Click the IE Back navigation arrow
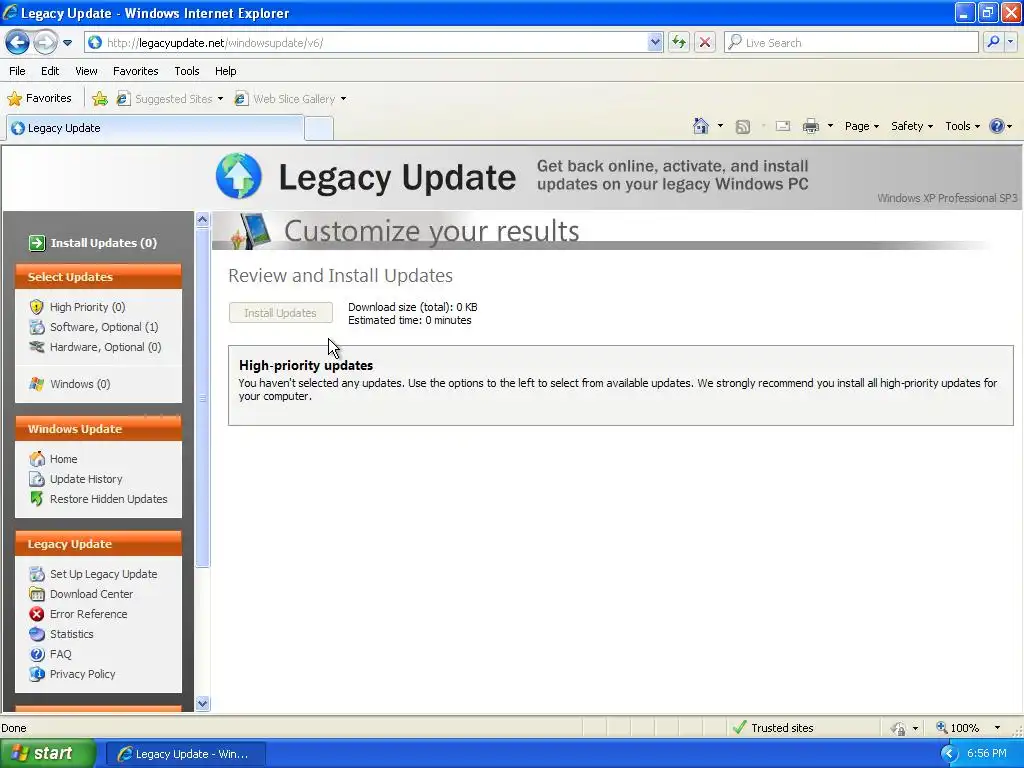 pyautogui.click(x=18, y=43)
